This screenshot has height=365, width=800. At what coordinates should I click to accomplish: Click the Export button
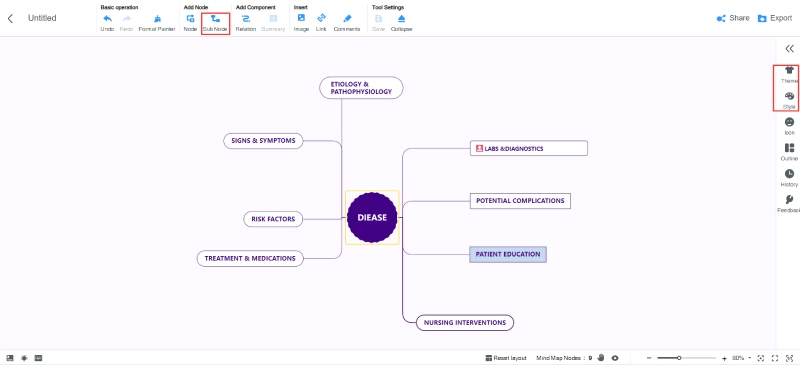tap(774, 18)
